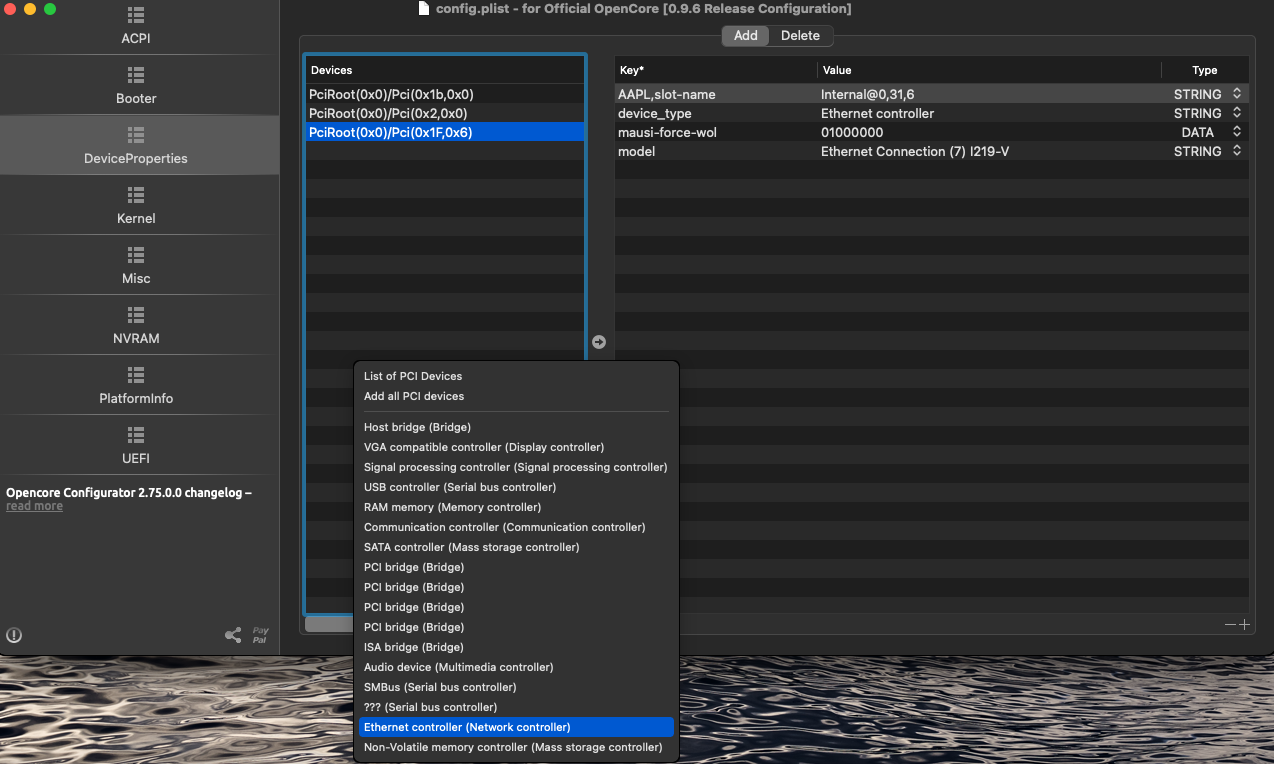Click the PayPal donate icon

[260, 635]
